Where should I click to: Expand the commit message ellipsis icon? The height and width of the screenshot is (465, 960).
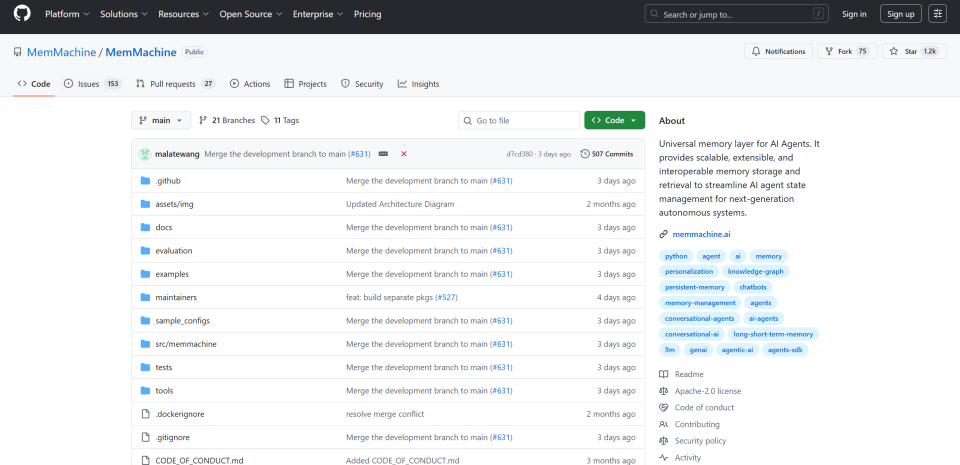[383, 154]
